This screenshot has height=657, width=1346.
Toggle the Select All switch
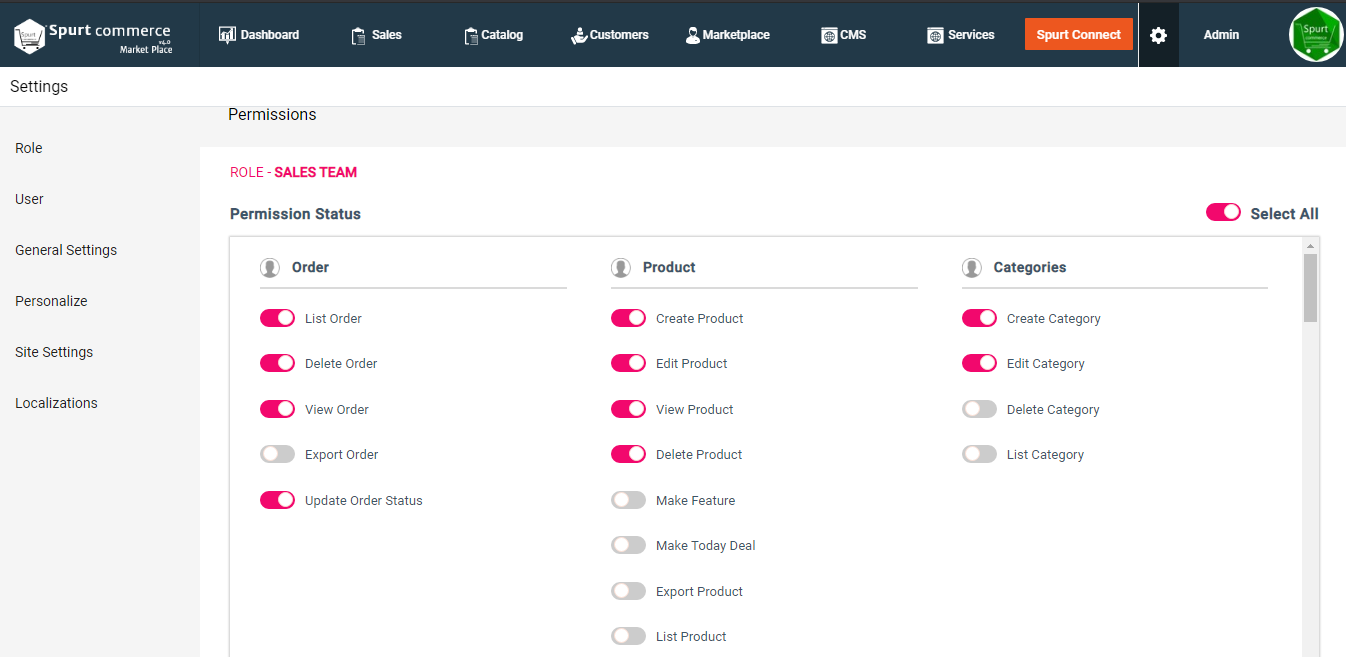point(1223,212)
